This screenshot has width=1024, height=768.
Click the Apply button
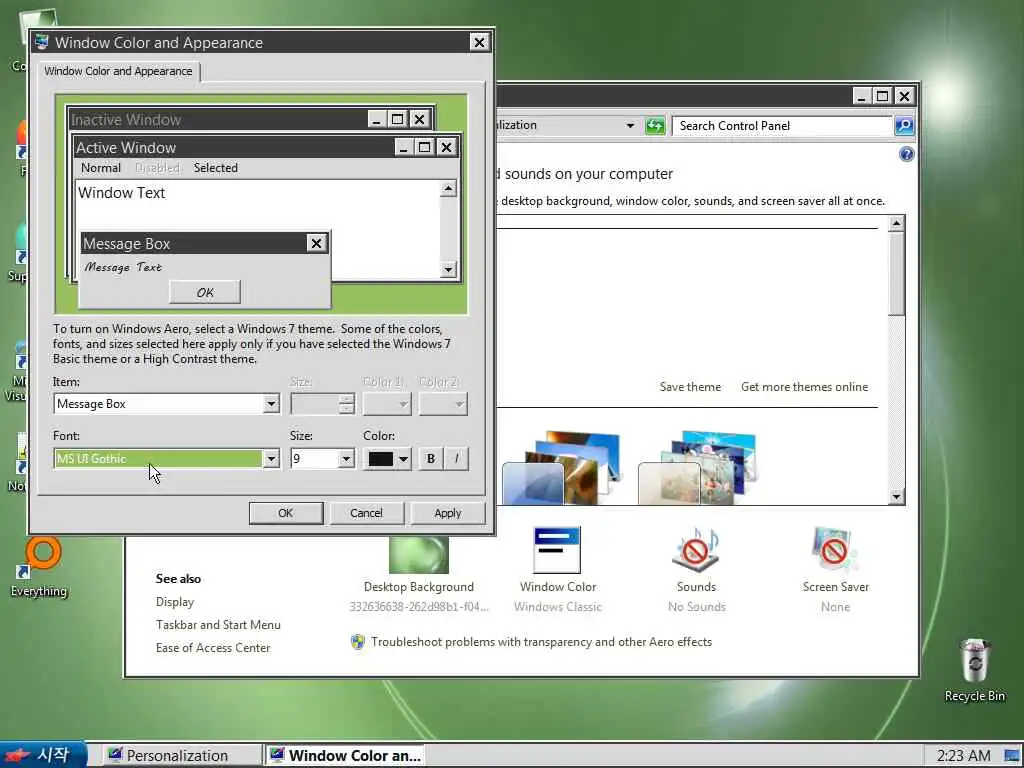point(448,513)
